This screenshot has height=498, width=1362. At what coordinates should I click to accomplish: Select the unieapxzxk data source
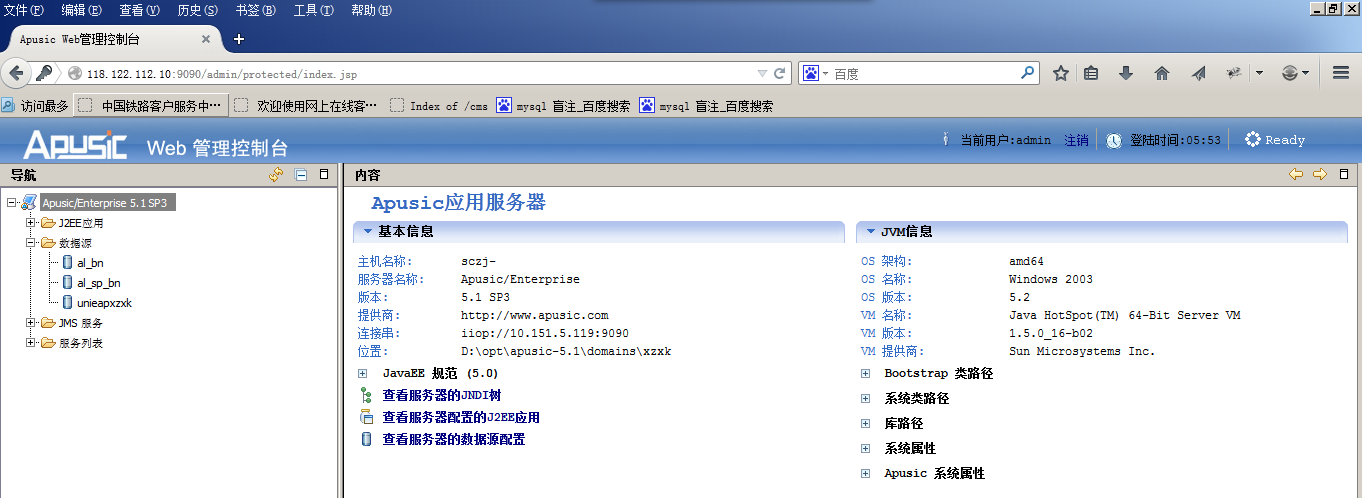(104, 303)
